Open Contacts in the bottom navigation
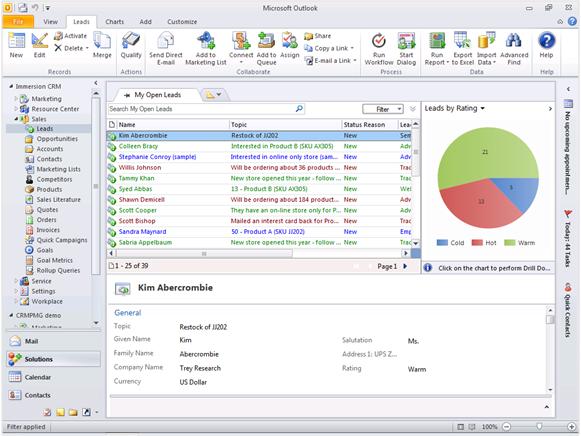 click(x=53, y=395)
